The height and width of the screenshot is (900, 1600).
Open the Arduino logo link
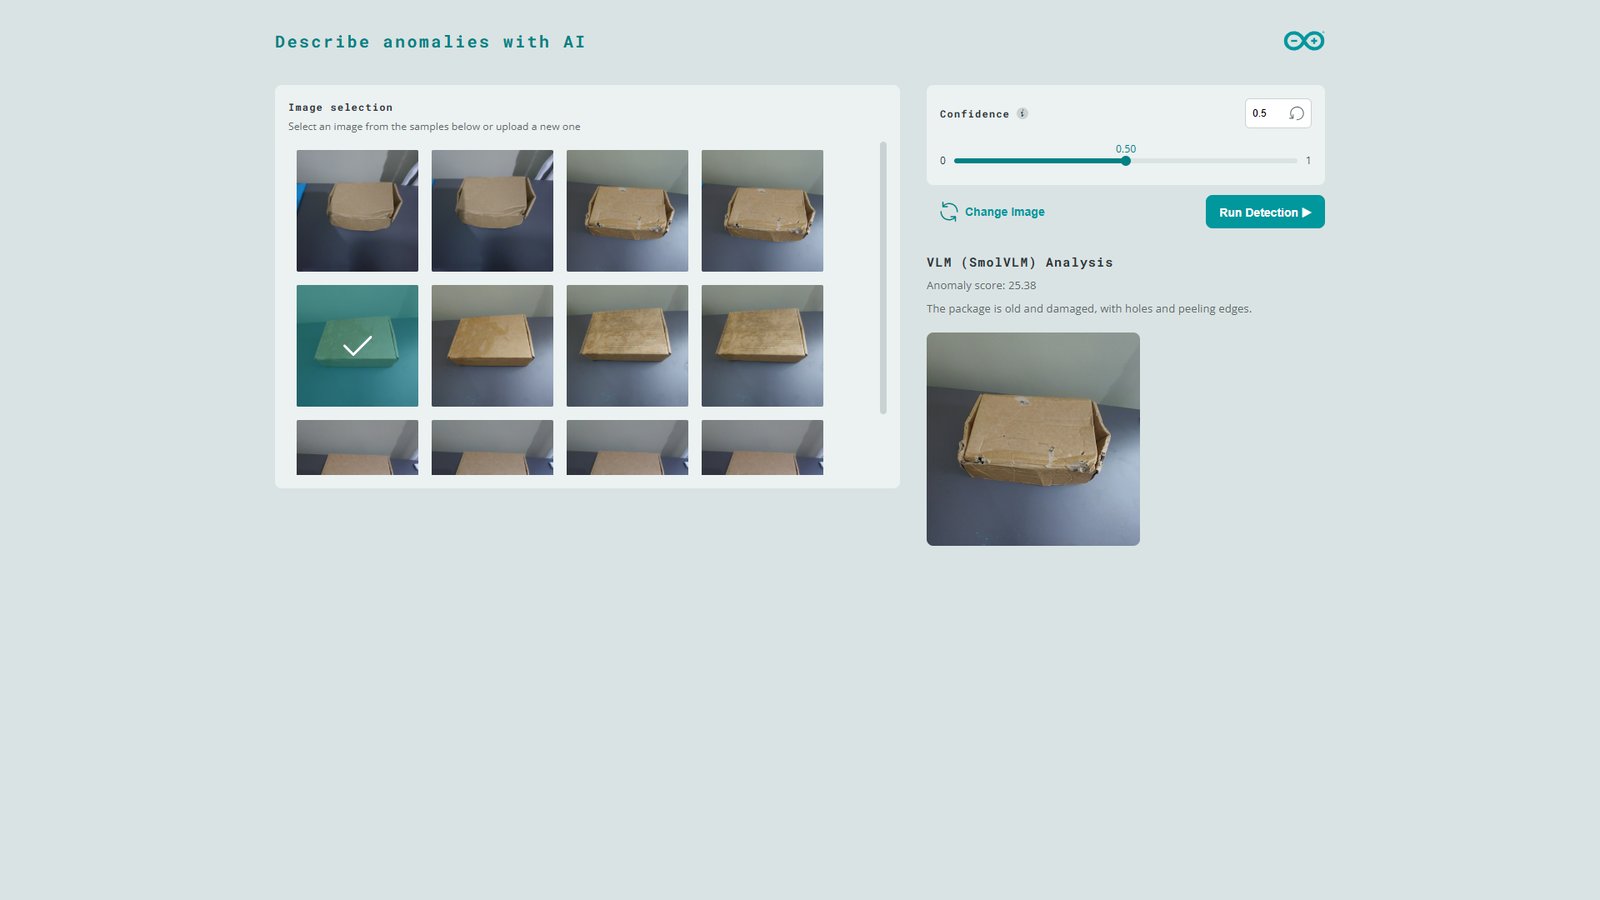pyautogui.click(x=1304, y=41)
